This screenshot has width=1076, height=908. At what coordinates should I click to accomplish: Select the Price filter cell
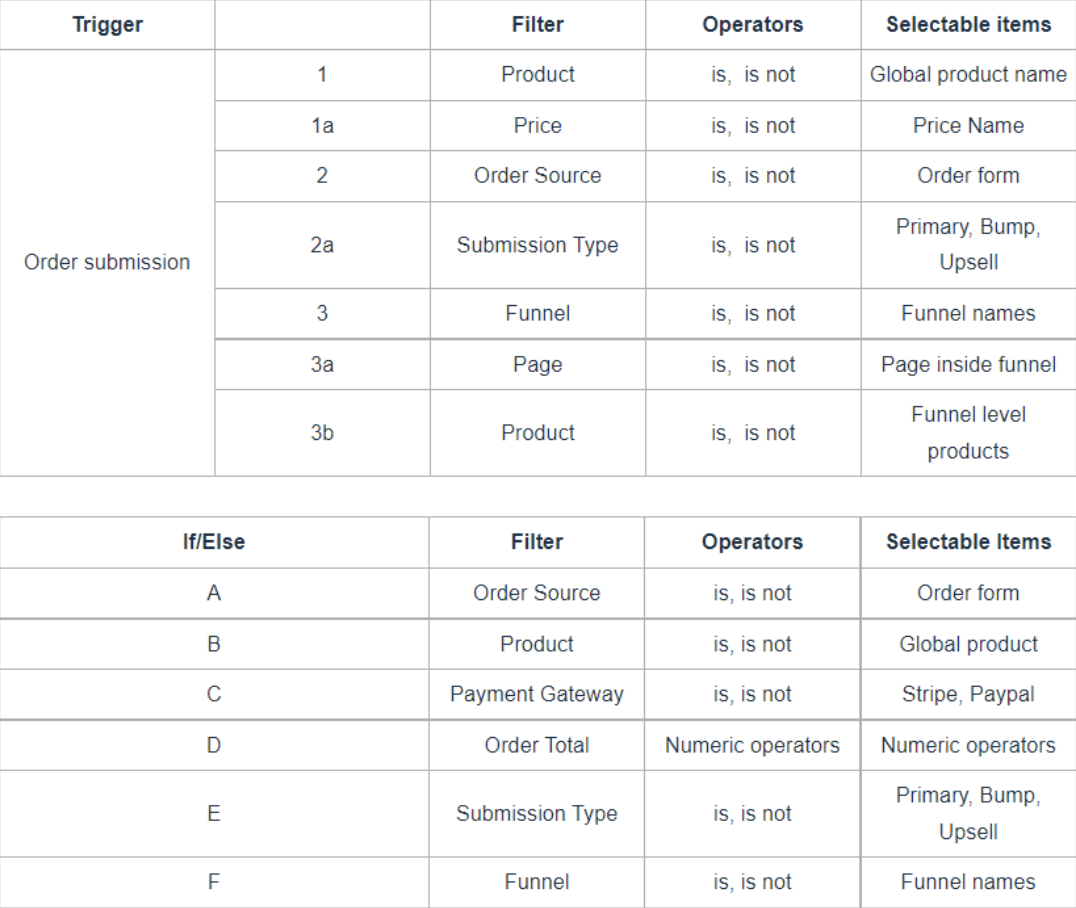(x=537, y=126)
